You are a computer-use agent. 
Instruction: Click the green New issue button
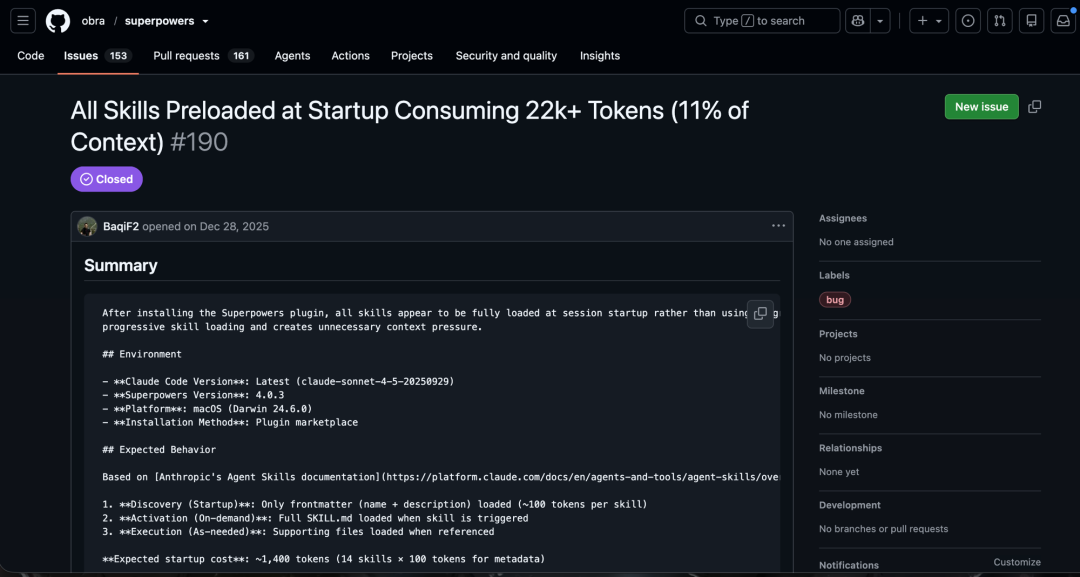click(x=982, y=107)
